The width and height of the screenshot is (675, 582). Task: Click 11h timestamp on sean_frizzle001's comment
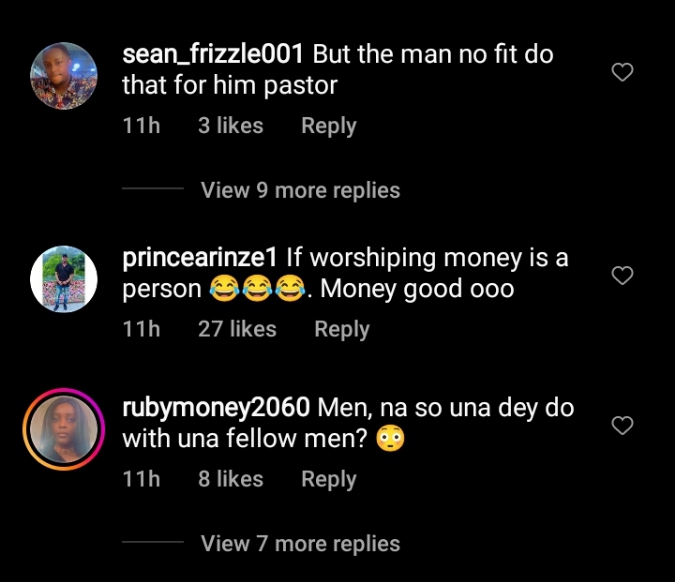tap(141, 126)
